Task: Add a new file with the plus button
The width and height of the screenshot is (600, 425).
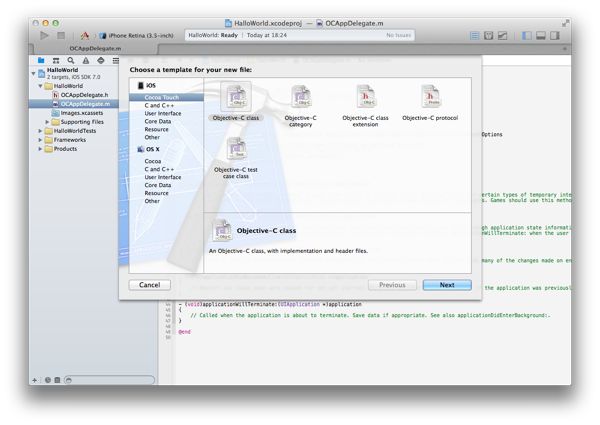Action: [x=34, y=380]
